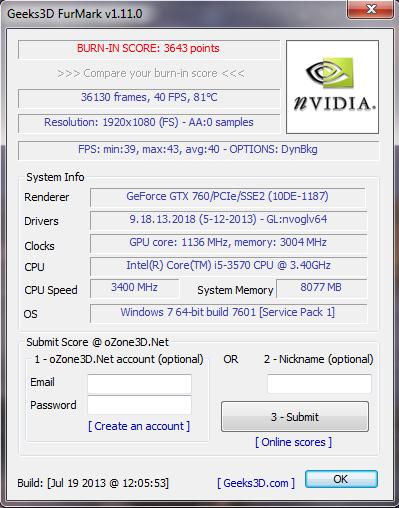Click the Submit Score @ oZone3D.Net heading
The width and height of the screenshot is (399, 508).
[98, 342]
